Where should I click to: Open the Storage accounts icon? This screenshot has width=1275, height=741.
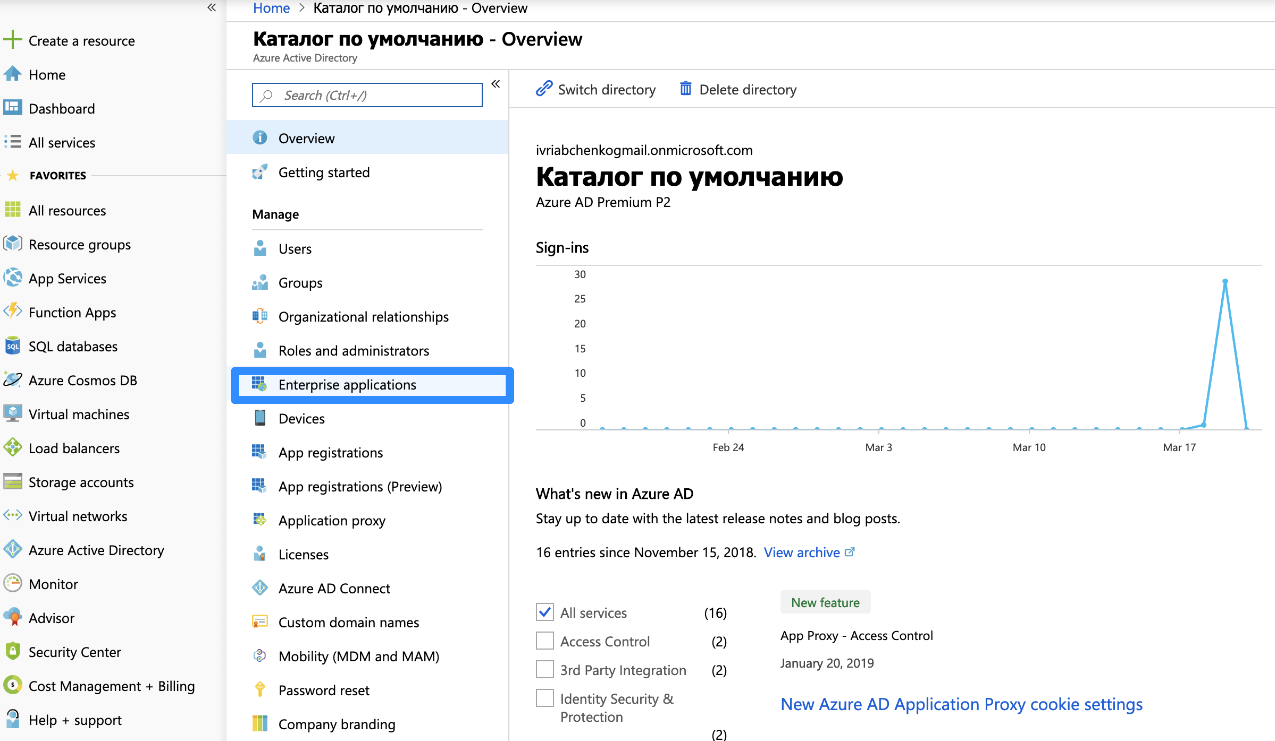pyautogui.click(x=12, y=482)
